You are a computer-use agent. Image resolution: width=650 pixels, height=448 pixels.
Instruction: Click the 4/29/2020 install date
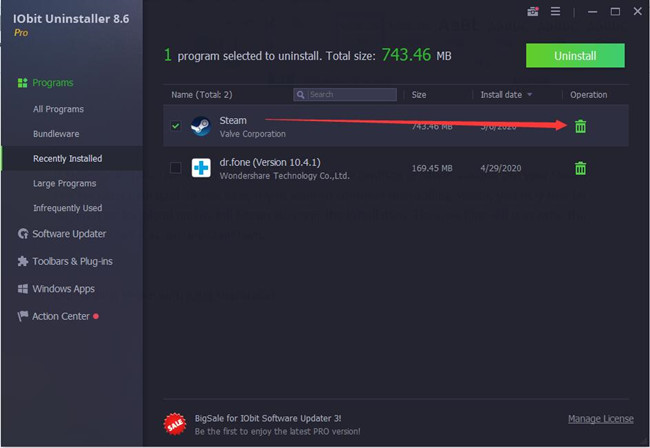coord(501,168)
